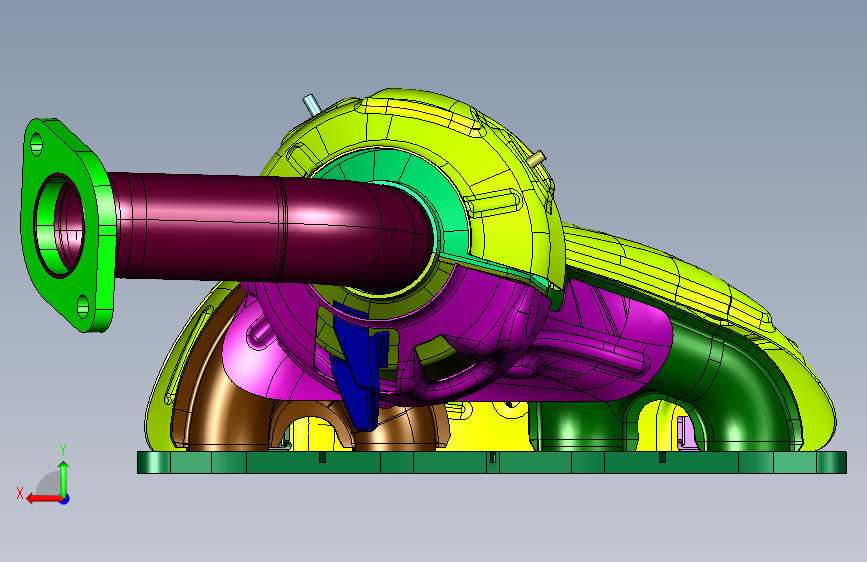This screenshot has width=867, height=562.
Task: Select the light blue pin on top
Action: point(311,104)
